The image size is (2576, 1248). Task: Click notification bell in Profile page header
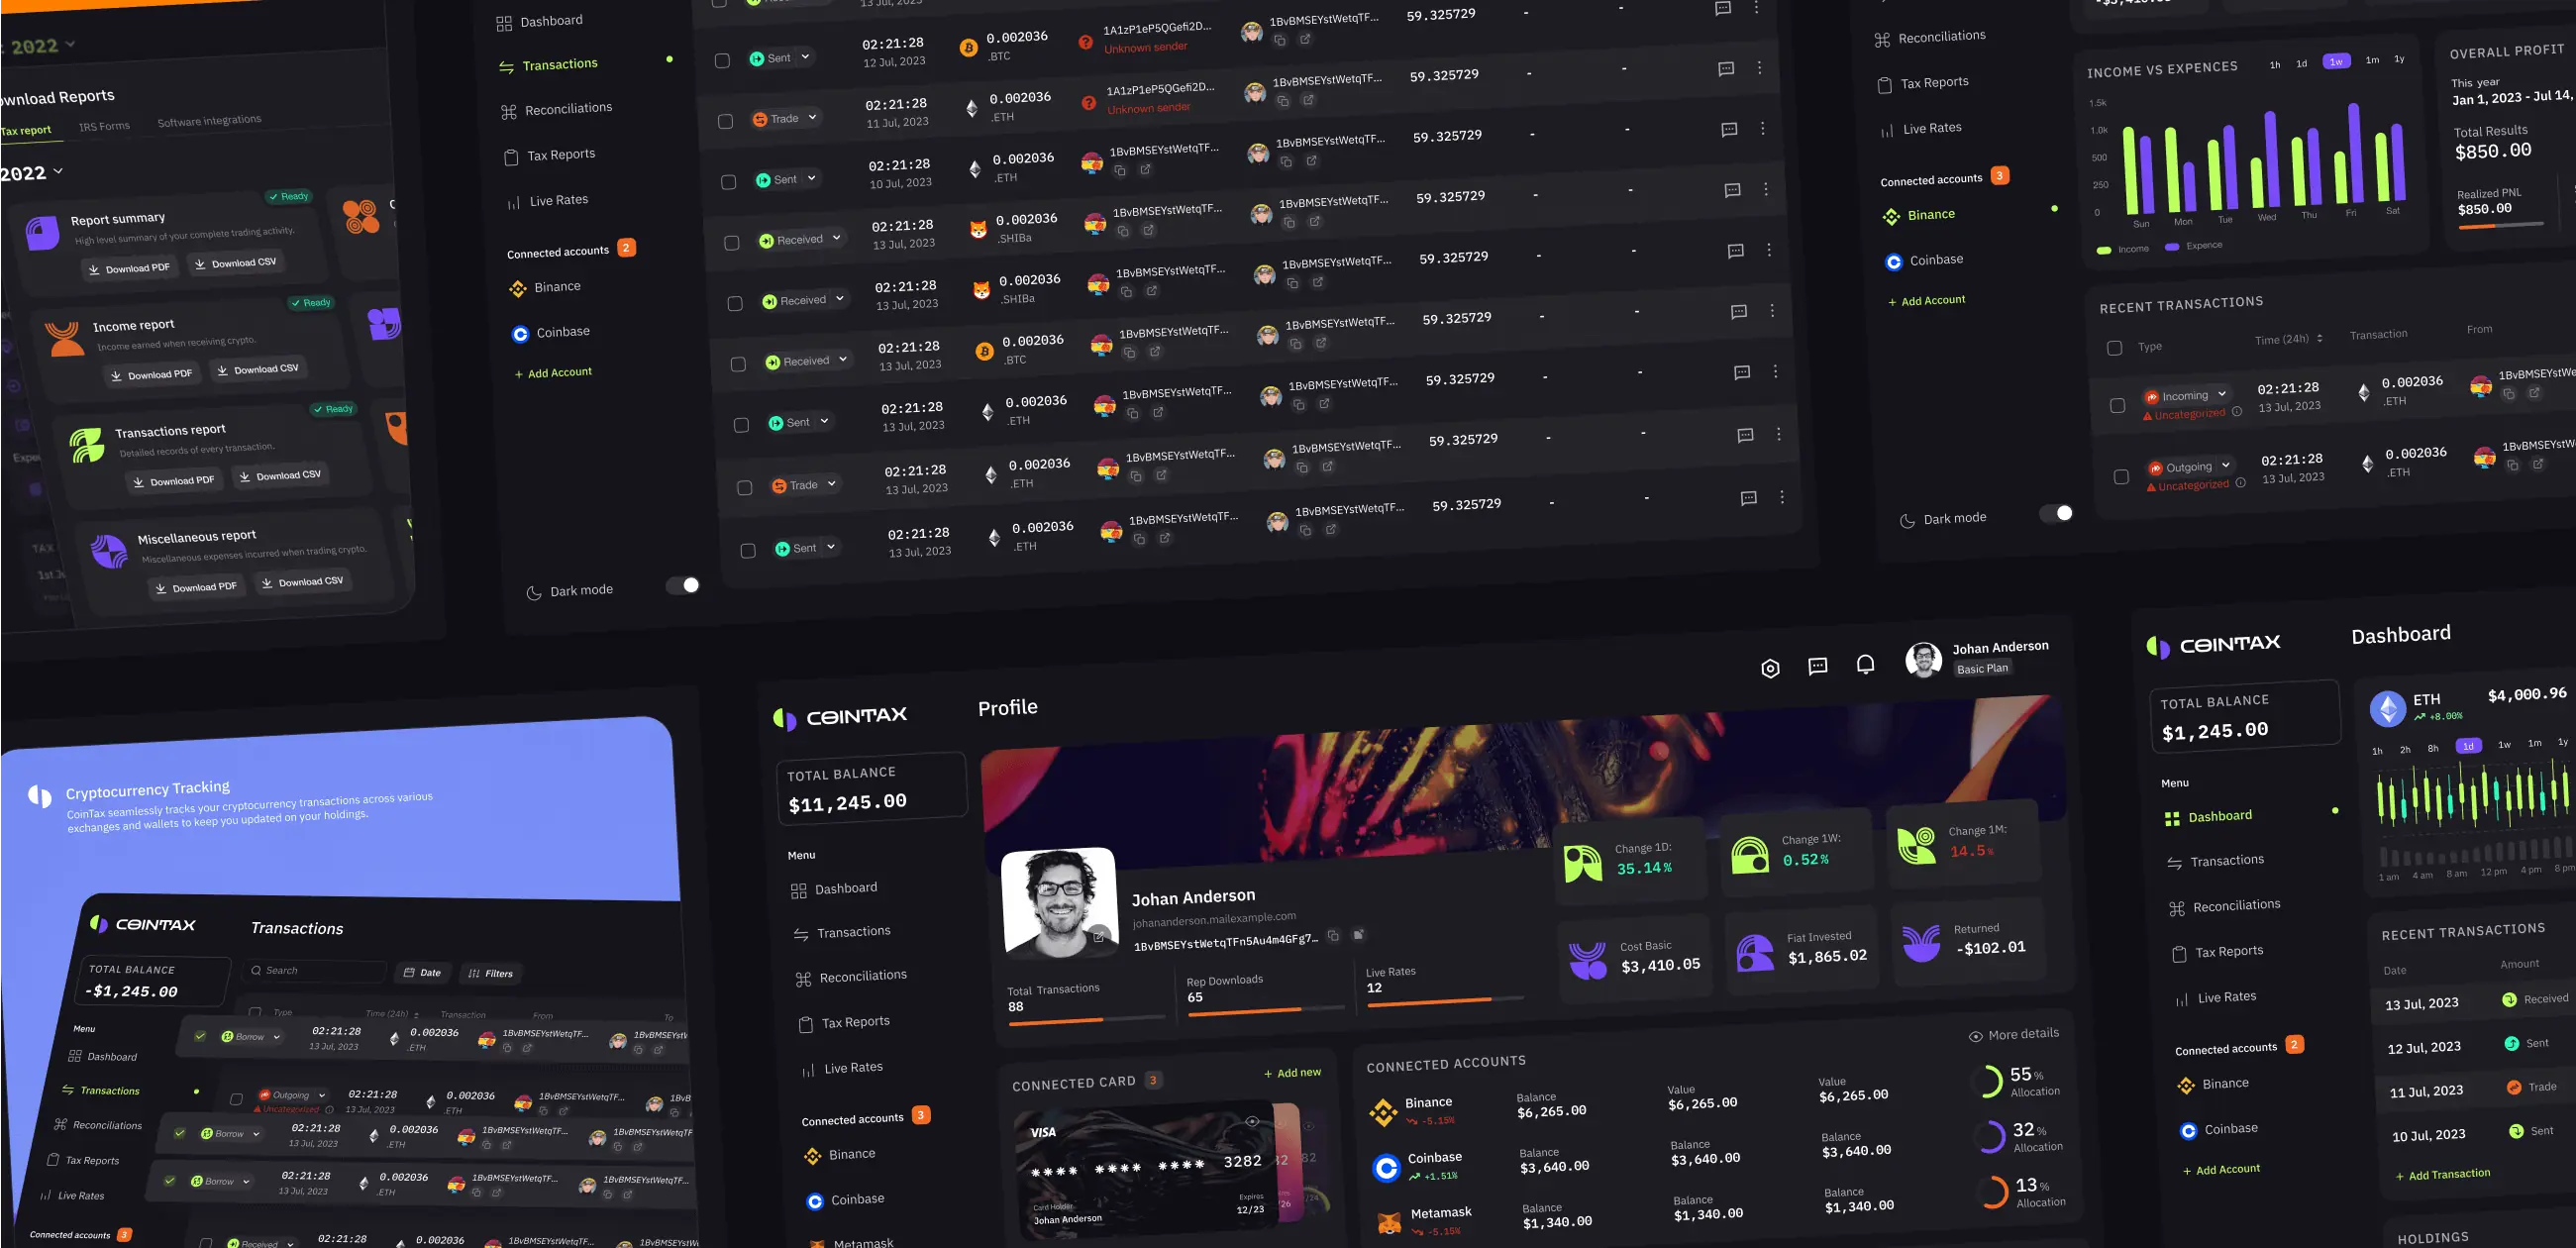coord(1865,664)
